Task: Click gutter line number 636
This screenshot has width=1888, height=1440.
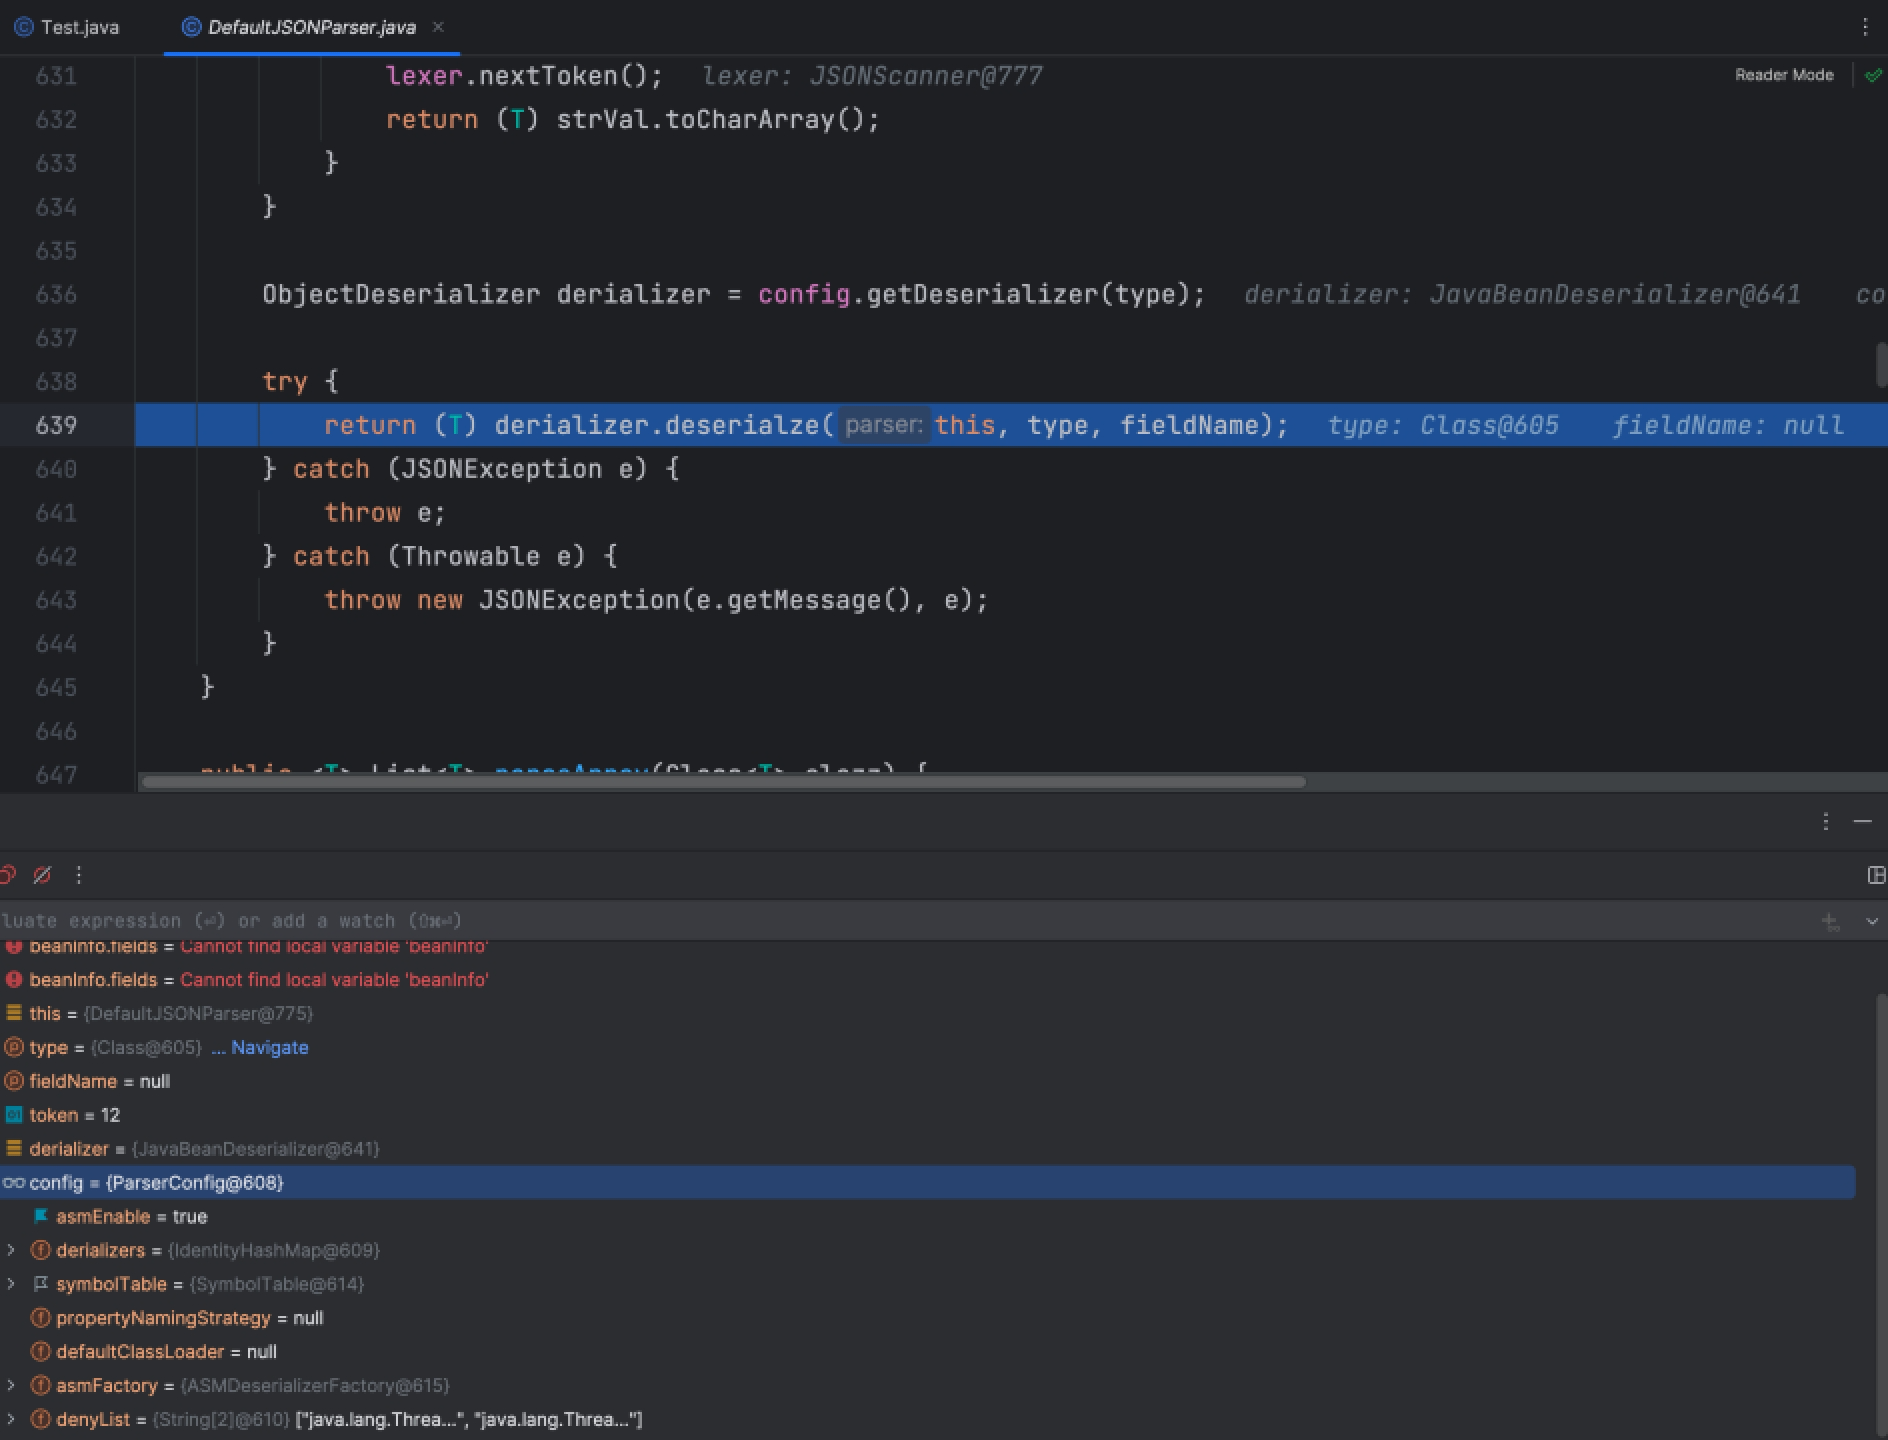Action: pyautogui.click(x=56, y=294)
